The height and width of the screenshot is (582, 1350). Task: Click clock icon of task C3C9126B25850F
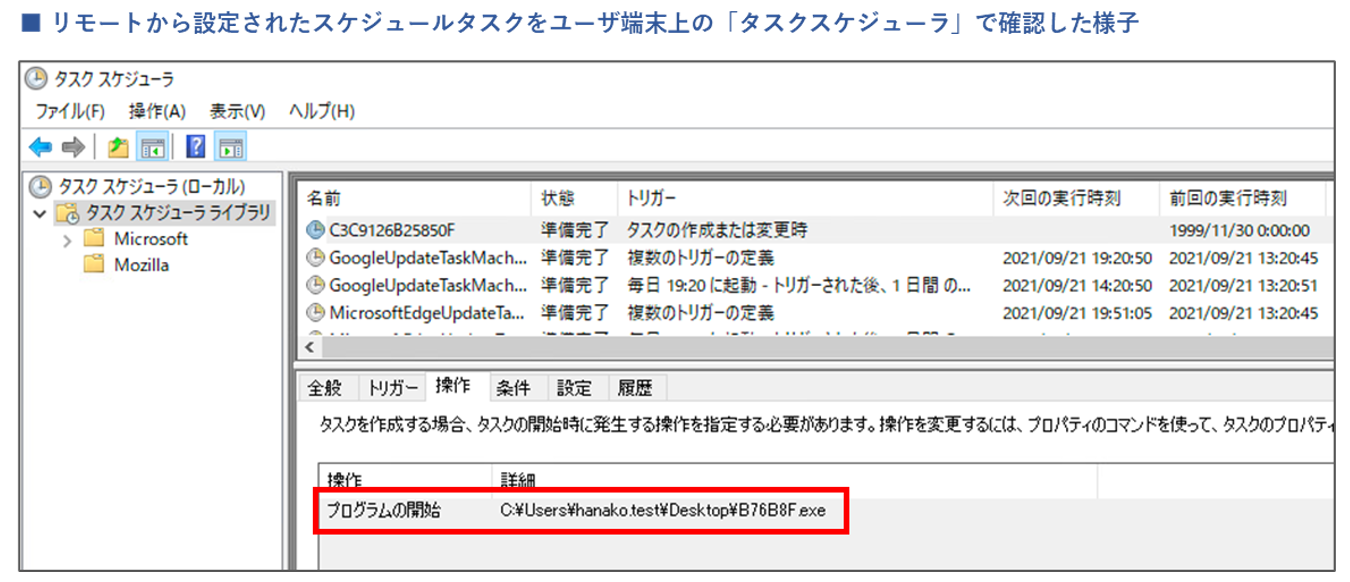315,230
